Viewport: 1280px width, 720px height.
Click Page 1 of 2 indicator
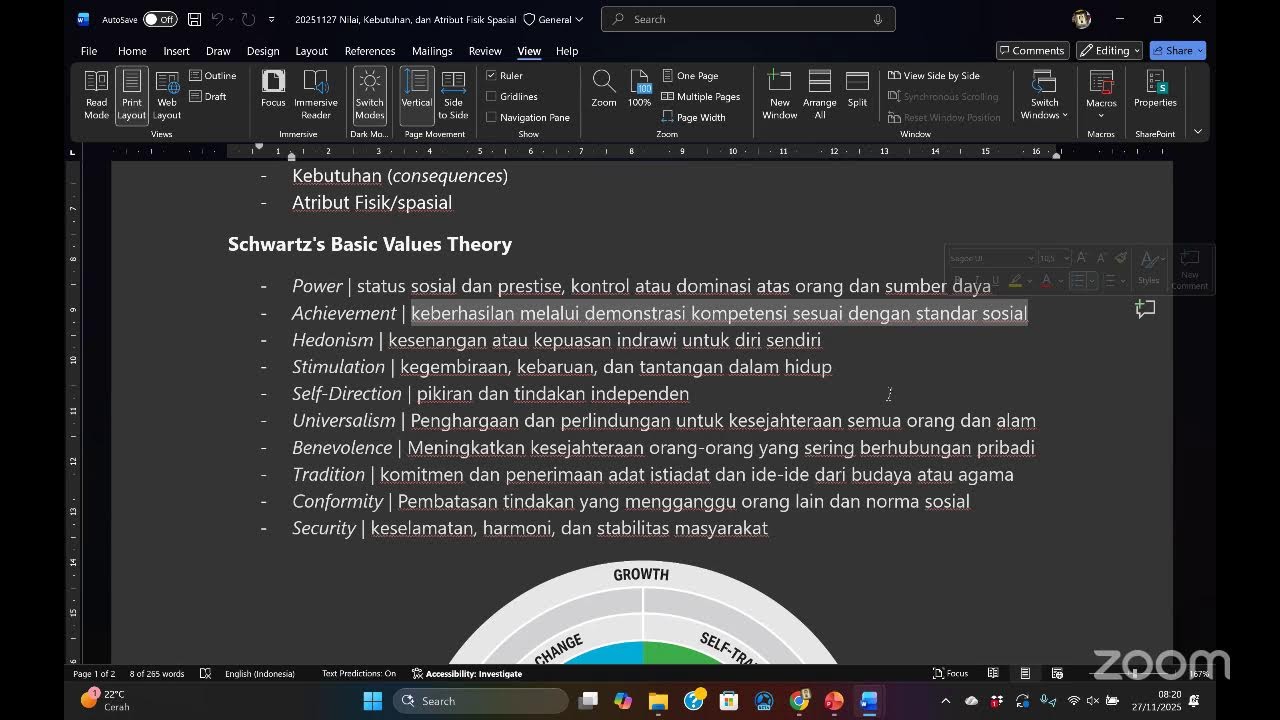click(x=94, y=674)
